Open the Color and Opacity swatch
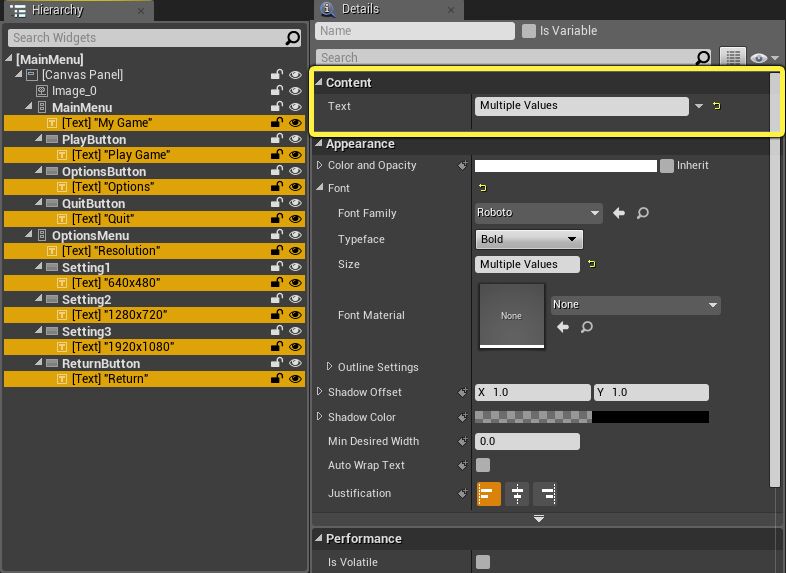 [x=565, y=166]
